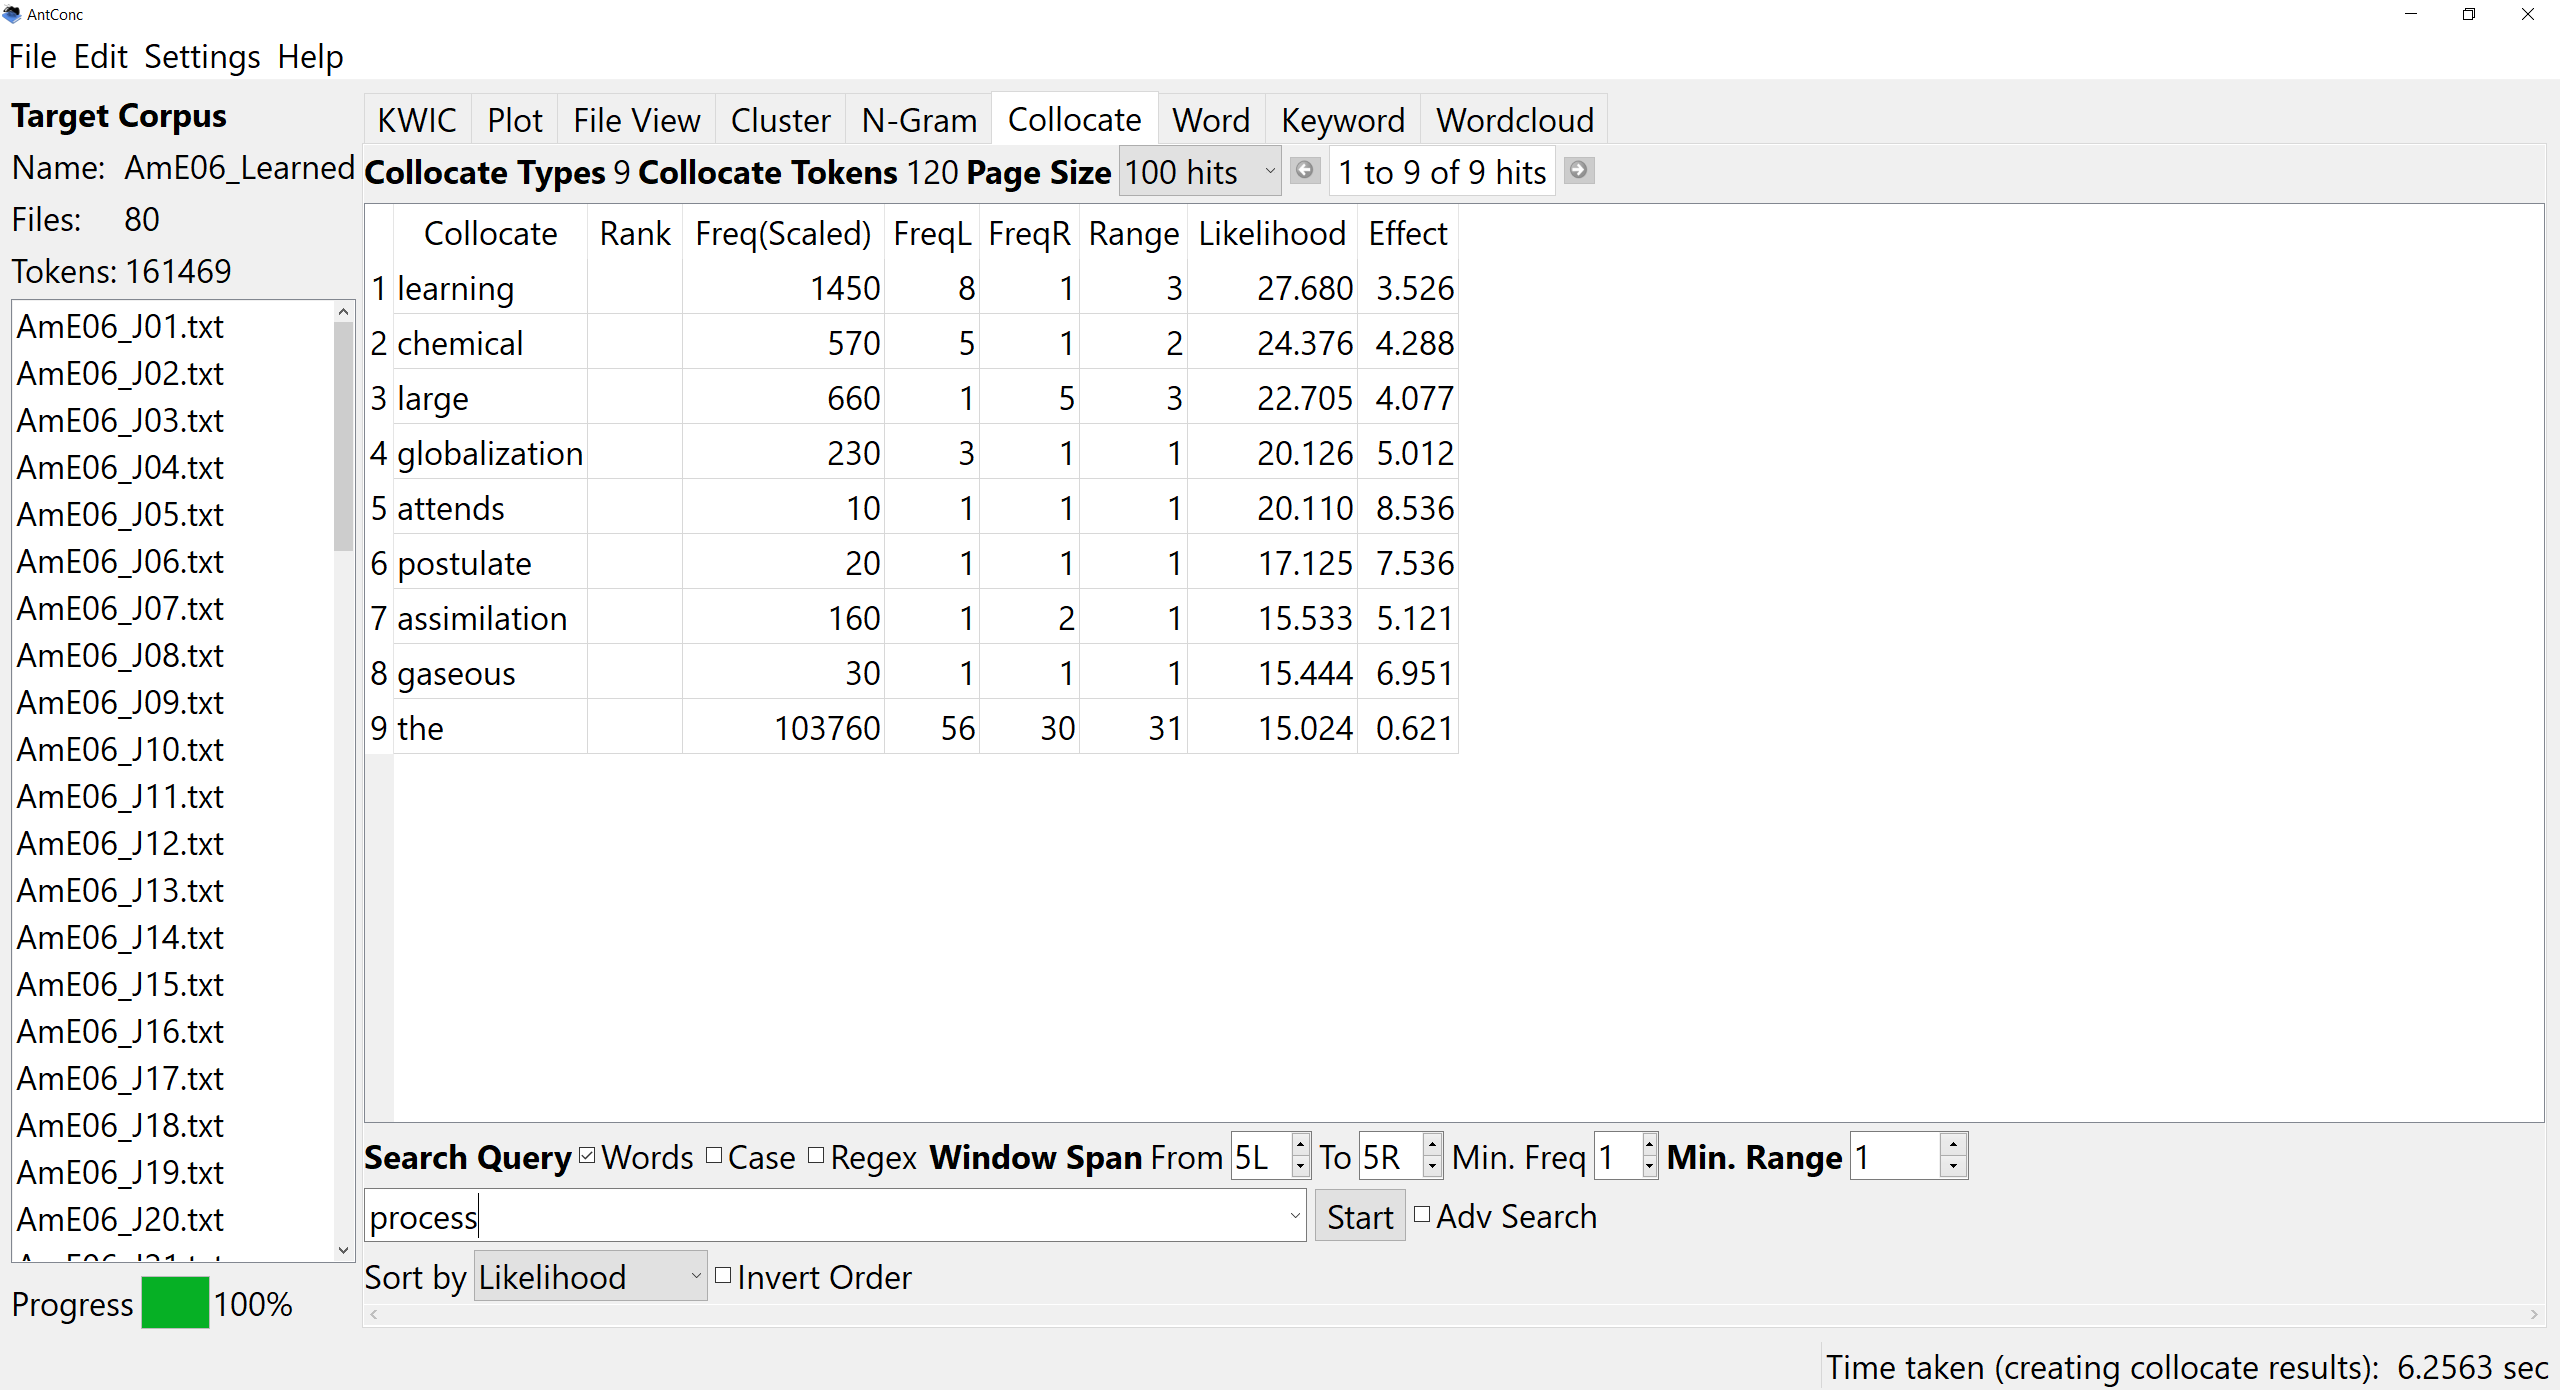Image resolution: width=2560 pixels, height=1390 pixels.
Task: Select AmE06_J05.txt in file list
Action: [x=120, y=514]
